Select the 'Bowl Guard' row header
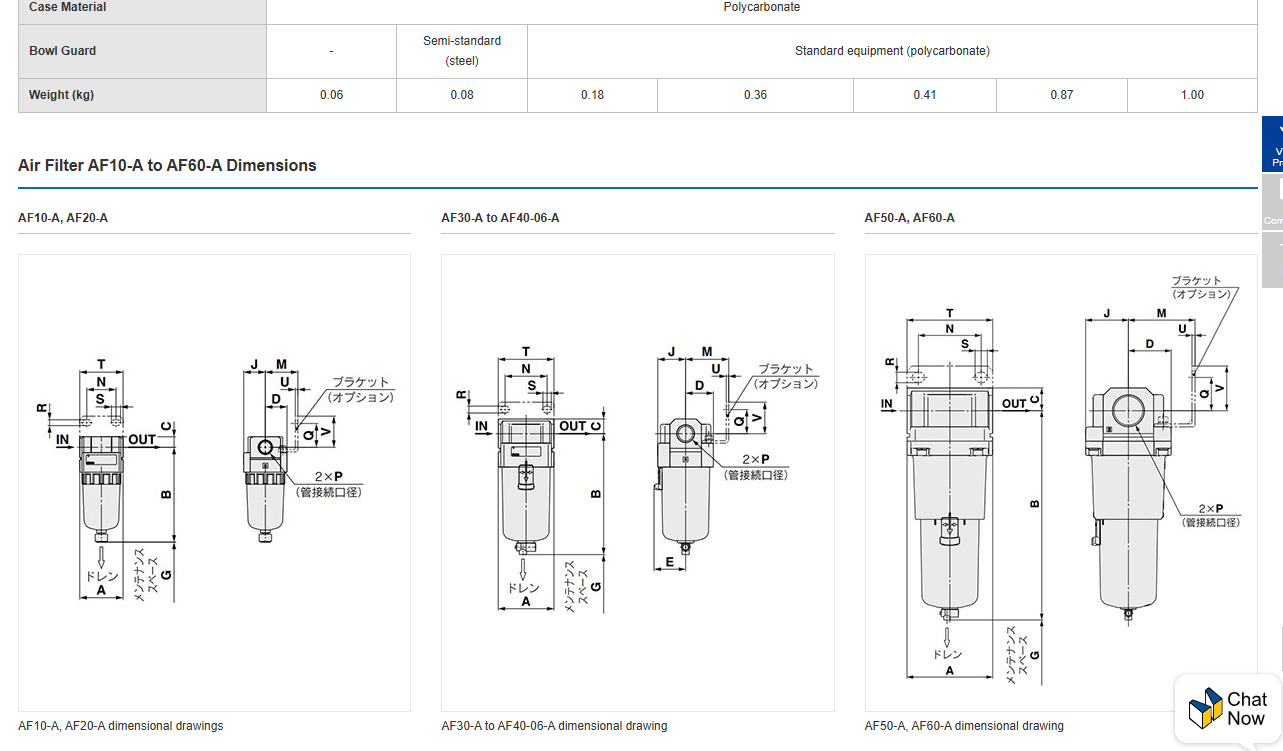1283x751 pixels. (x=142, y=51)
